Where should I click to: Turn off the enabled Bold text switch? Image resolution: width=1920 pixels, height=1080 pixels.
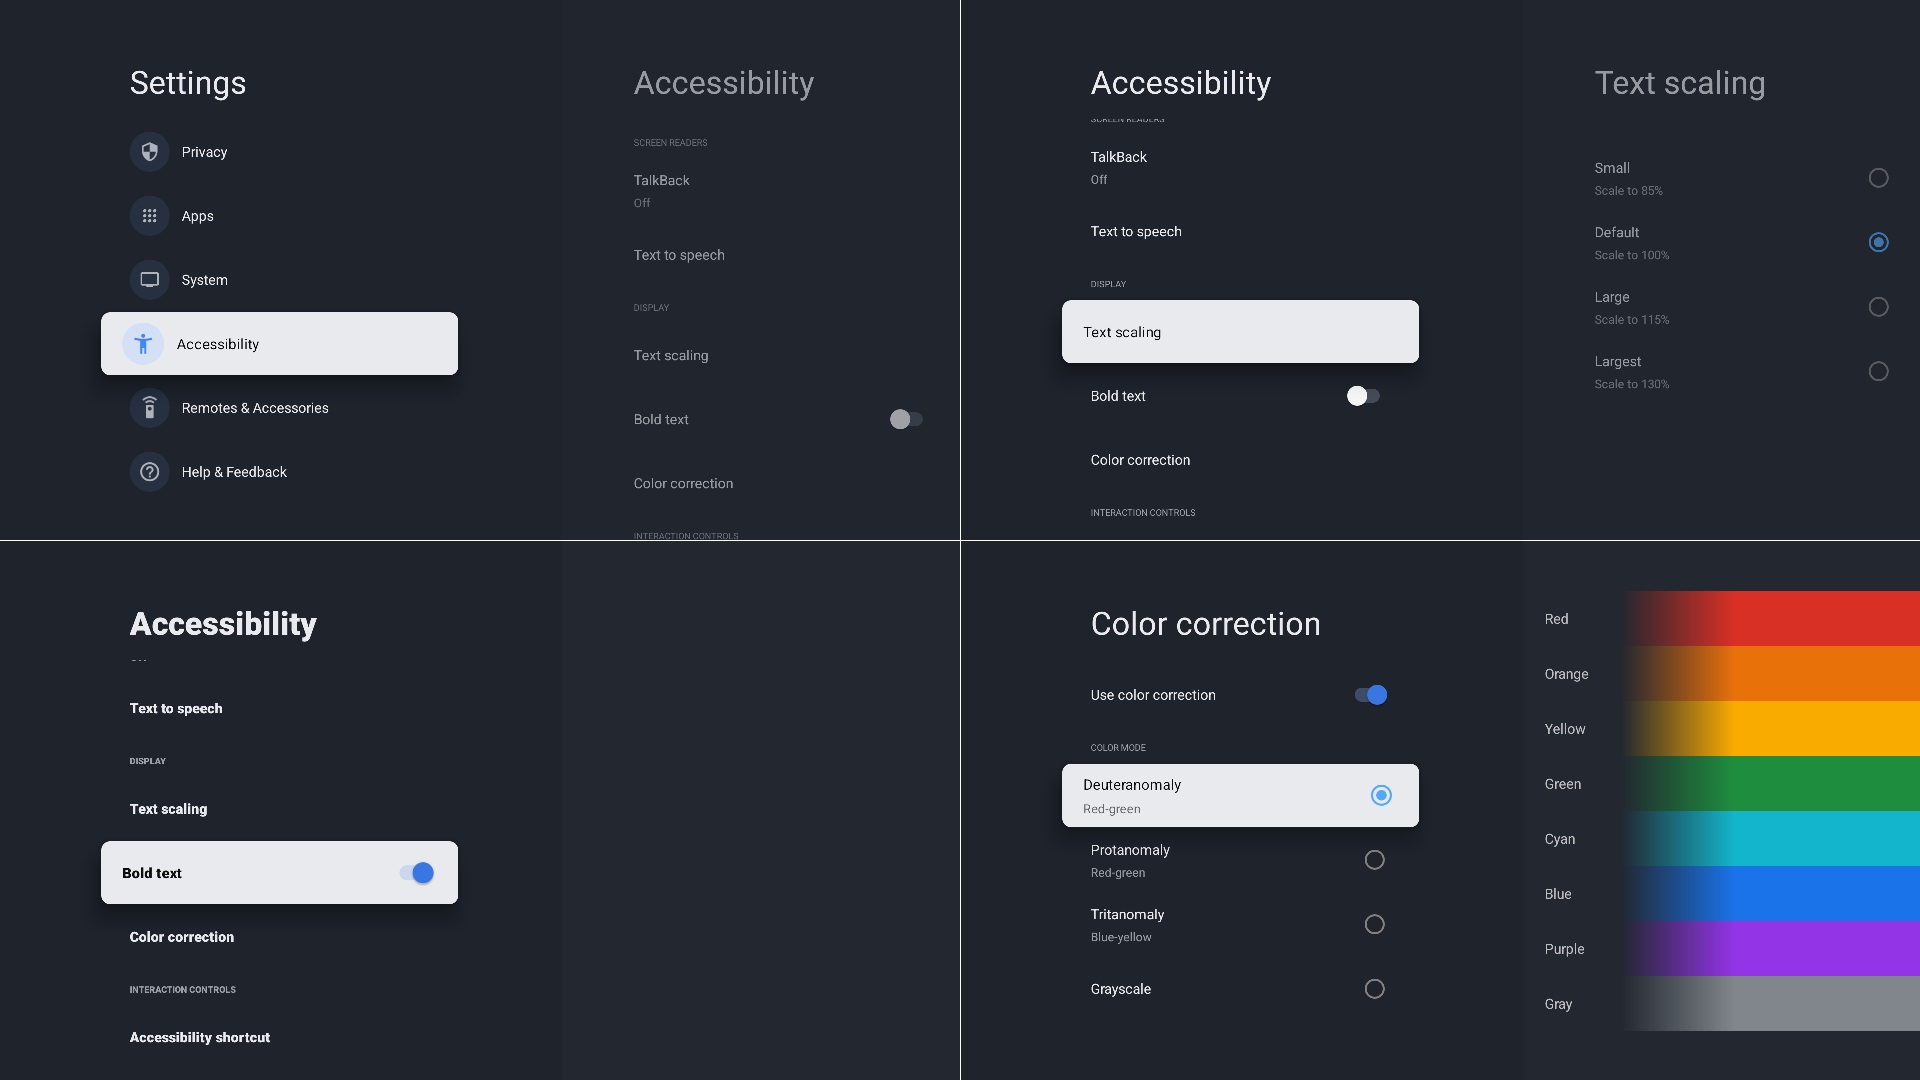pos(417,873)
